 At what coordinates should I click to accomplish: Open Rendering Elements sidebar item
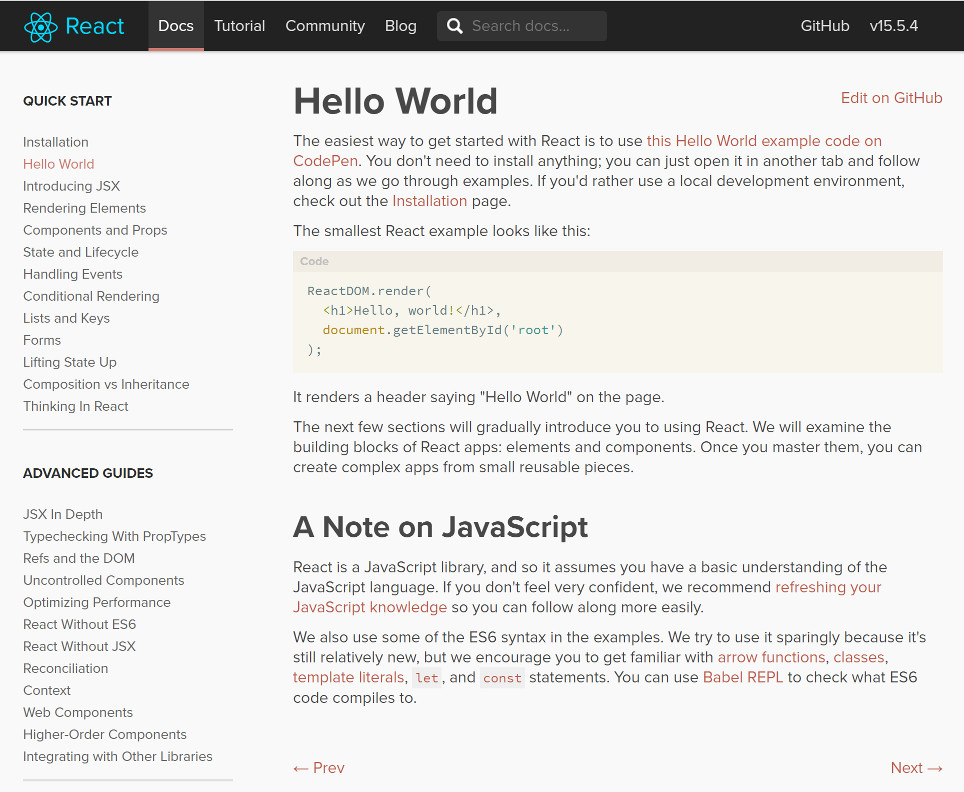point(84,208)
